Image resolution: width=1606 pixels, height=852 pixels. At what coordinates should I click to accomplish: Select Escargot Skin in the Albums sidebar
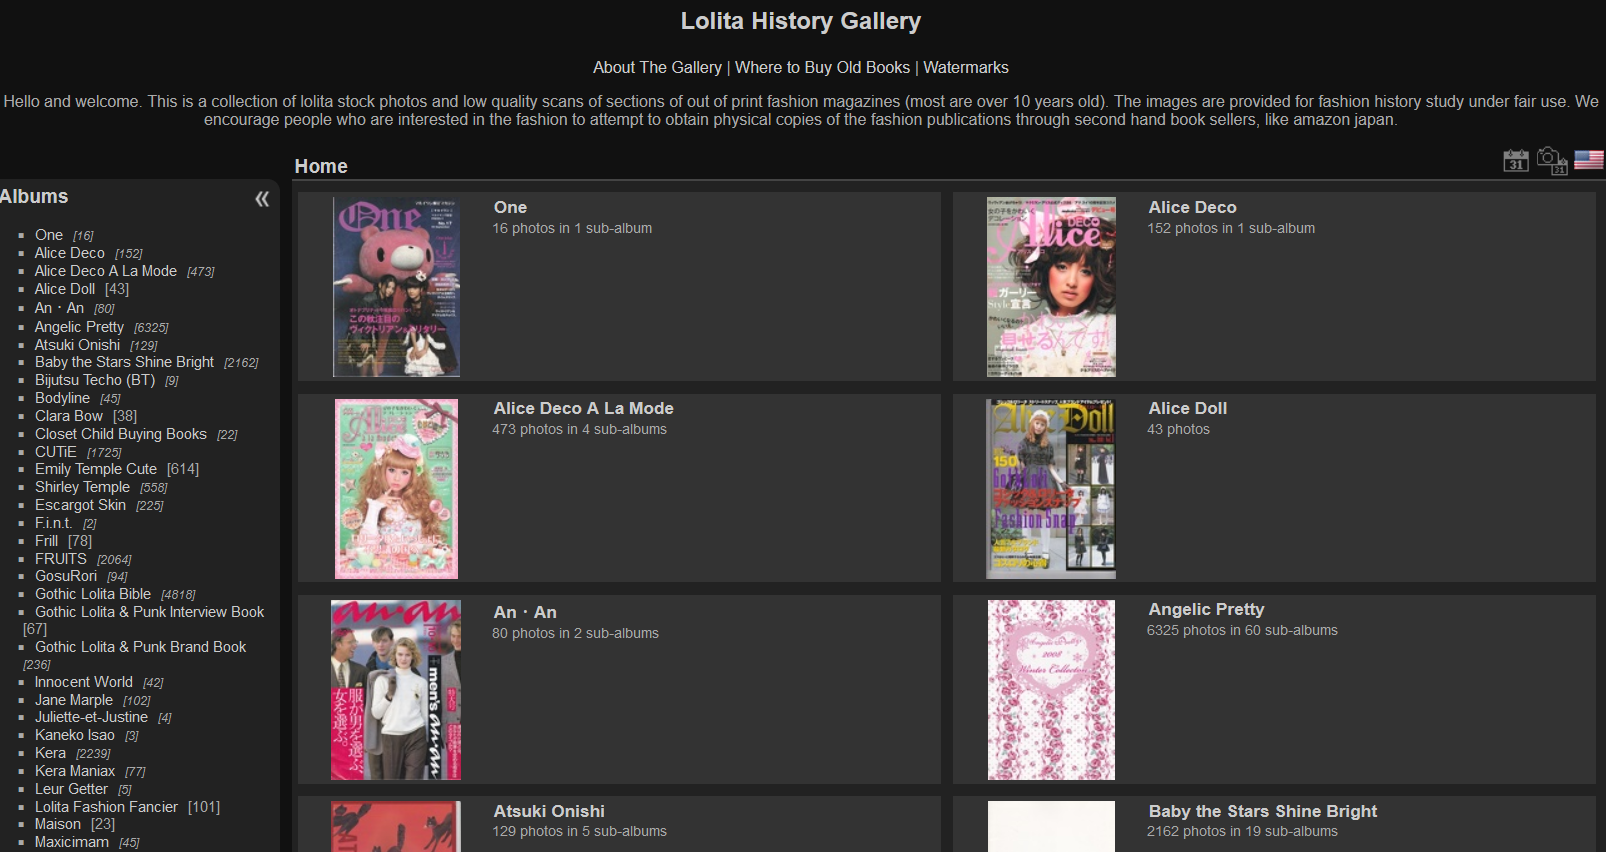[80, 505]
